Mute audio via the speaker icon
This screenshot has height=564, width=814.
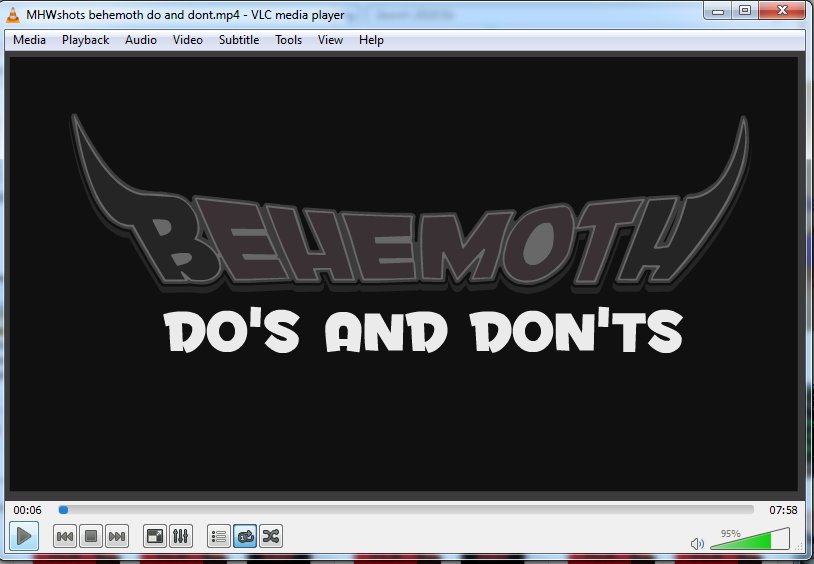click(x=697, y=543)
